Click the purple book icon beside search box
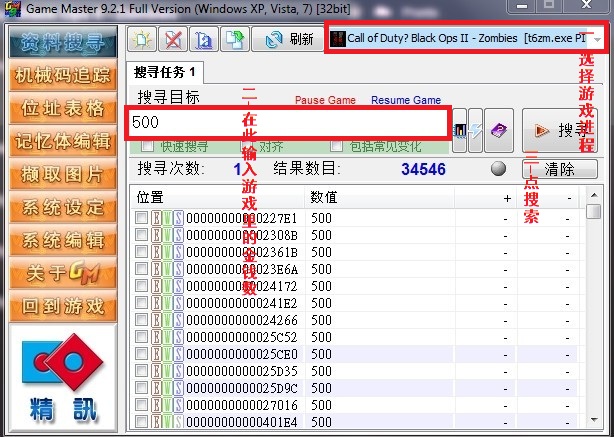The height and width of the screenshot is (437, 614). click(500, 129)
